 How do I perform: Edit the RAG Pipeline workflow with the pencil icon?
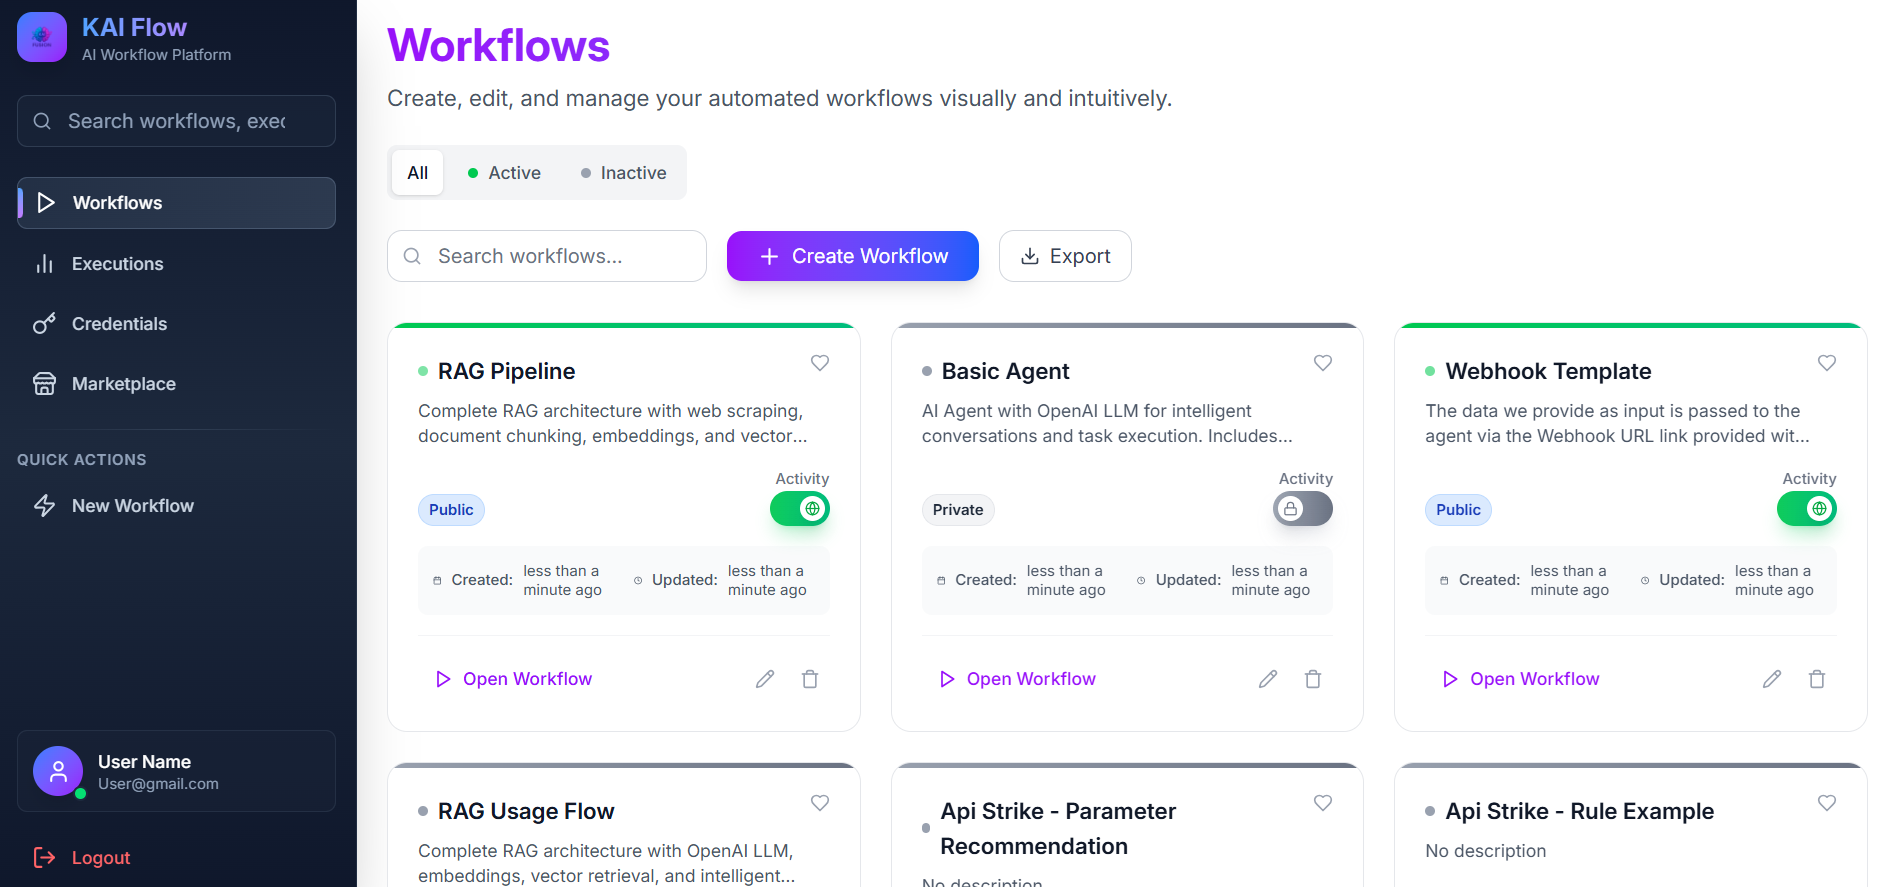pos(765,679)
